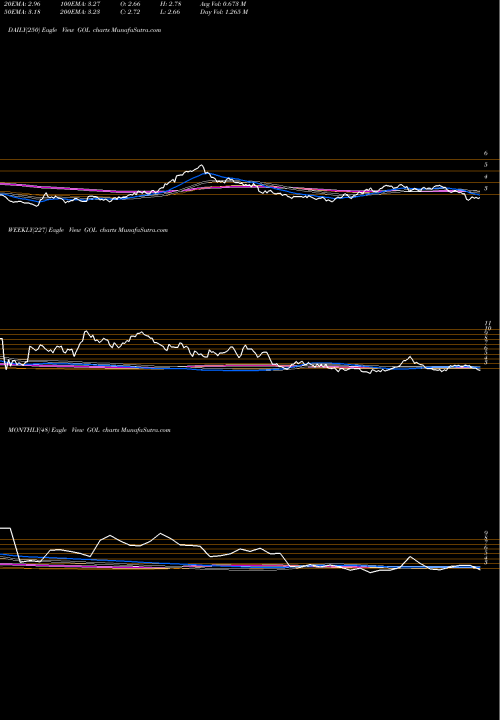Click axis label 11 on weekly chart
Screen dimensions: 500x720
(488, 323)
